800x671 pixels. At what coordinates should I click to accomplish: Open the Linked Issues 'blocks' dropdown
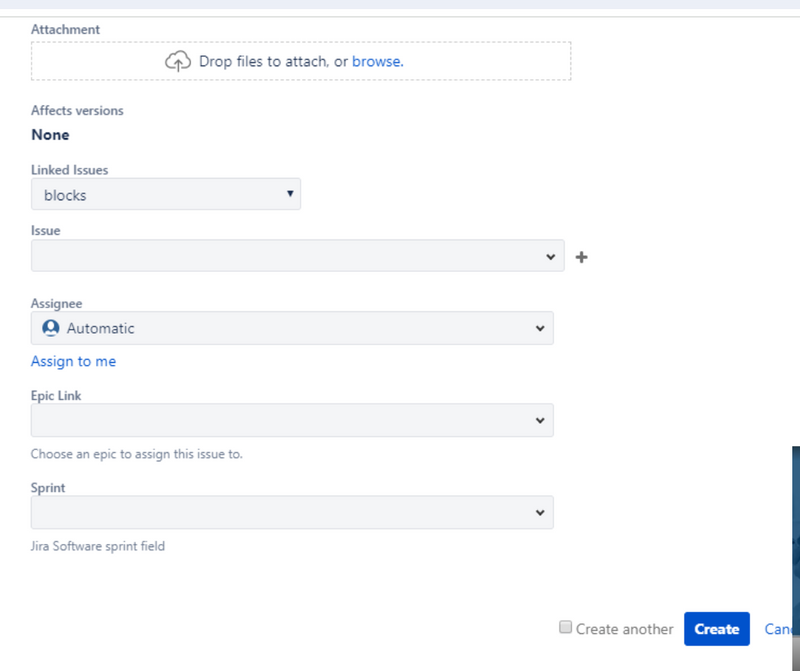pos(166,195)
